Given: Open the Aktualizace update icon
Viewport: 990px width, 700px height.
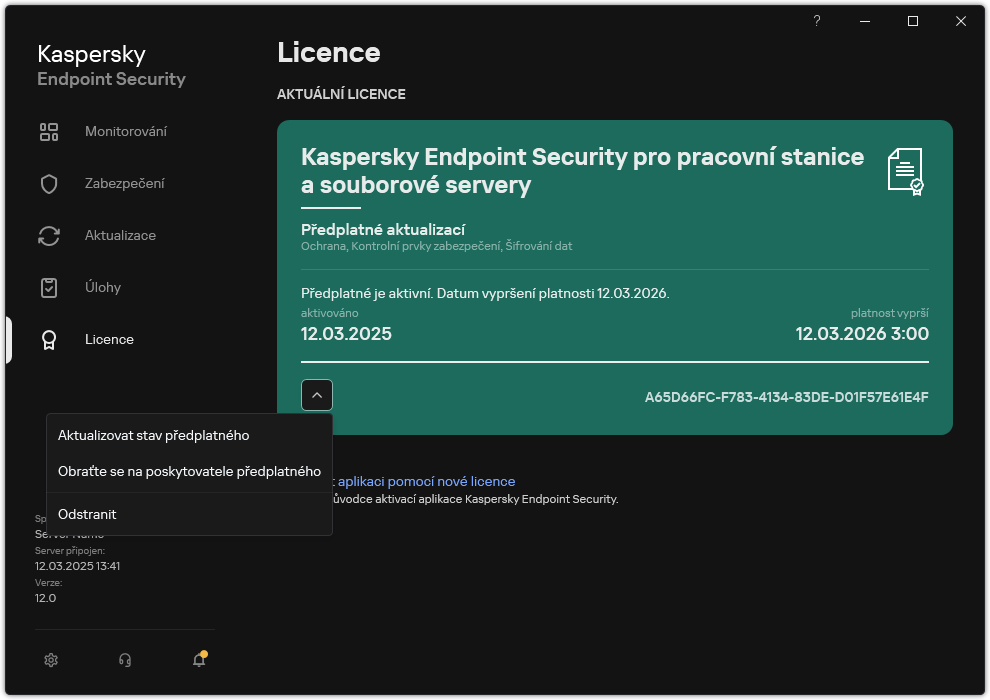Looking at the screenshot, I should tap(49, 235).
